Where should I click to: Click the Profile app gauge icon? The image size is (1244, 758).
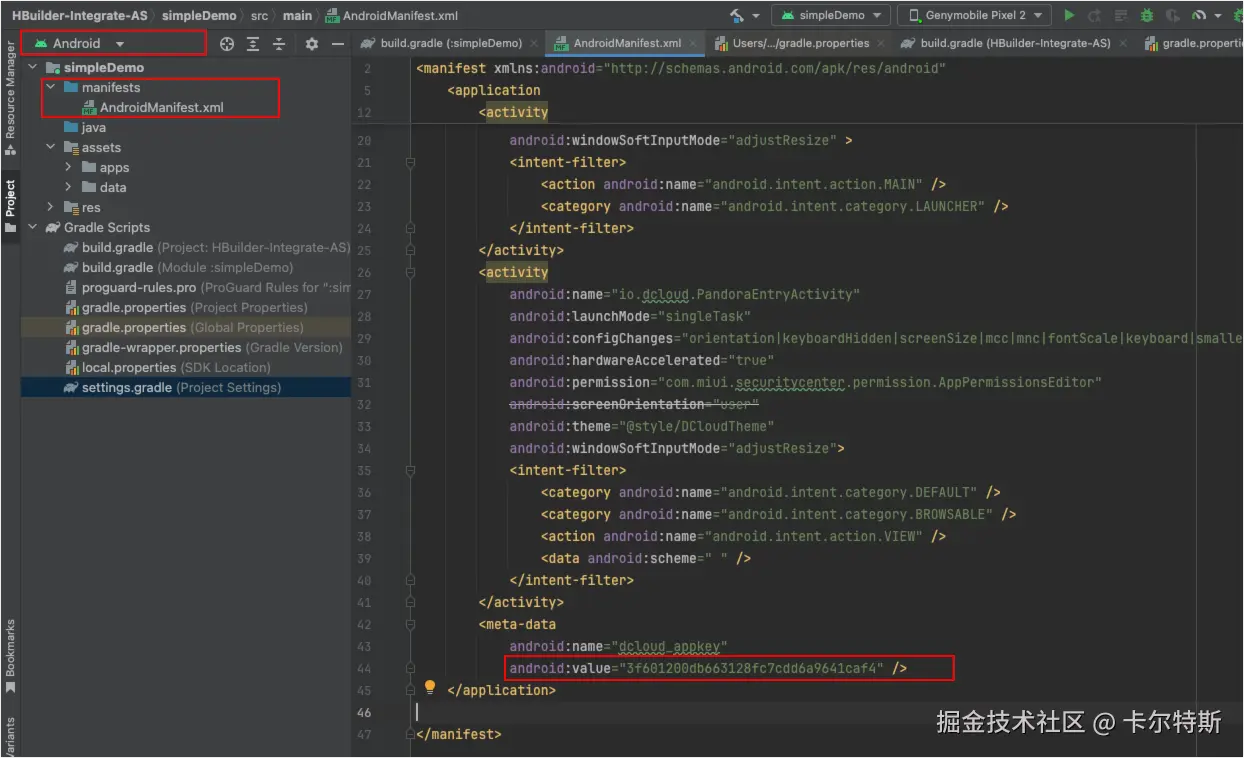[x=1199, y=15]
